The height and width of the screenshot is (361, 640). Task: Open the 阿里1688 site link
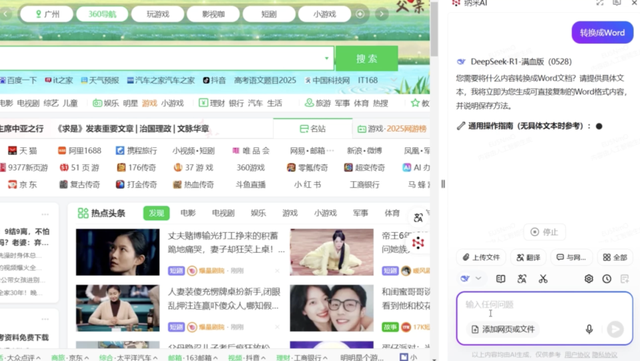coord(80,151)
